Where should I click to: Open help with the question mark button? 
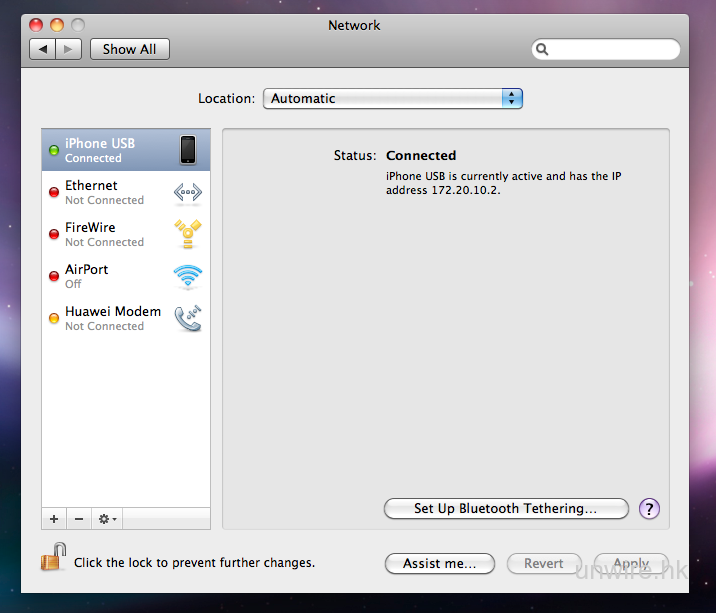(x=649, y=508)
